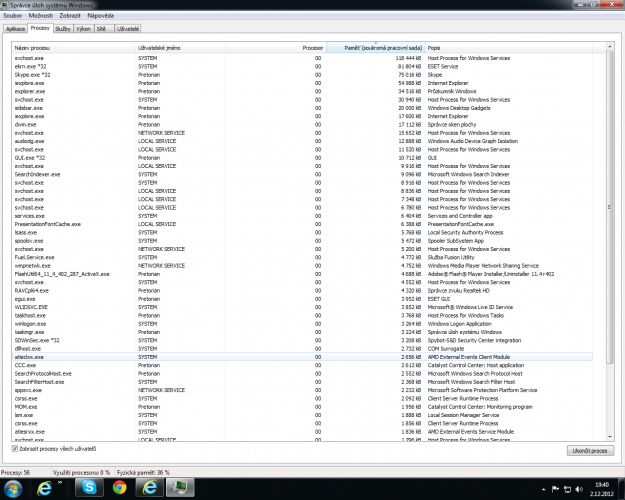Select the Procesy tab
The width and height of the screenshot is (625, 500).
[40, 28]
